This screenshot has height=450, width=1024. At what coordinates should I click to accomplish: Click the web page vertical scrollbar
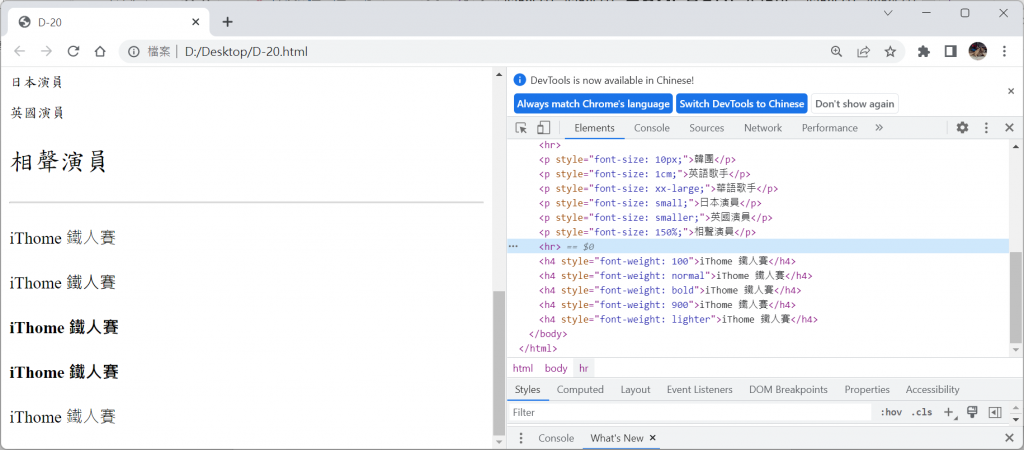(x=499, y=362)
